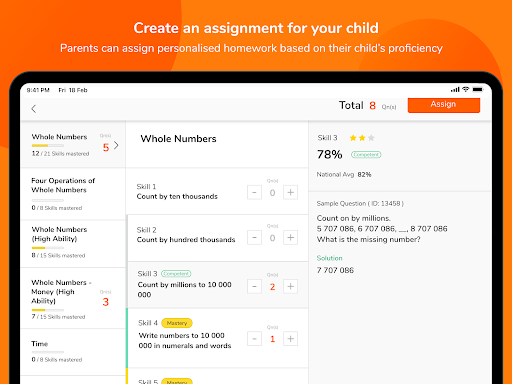This screenshot has height=384, width=512.
Task: Click the 78% proficiency score
Action: (329, 155)
